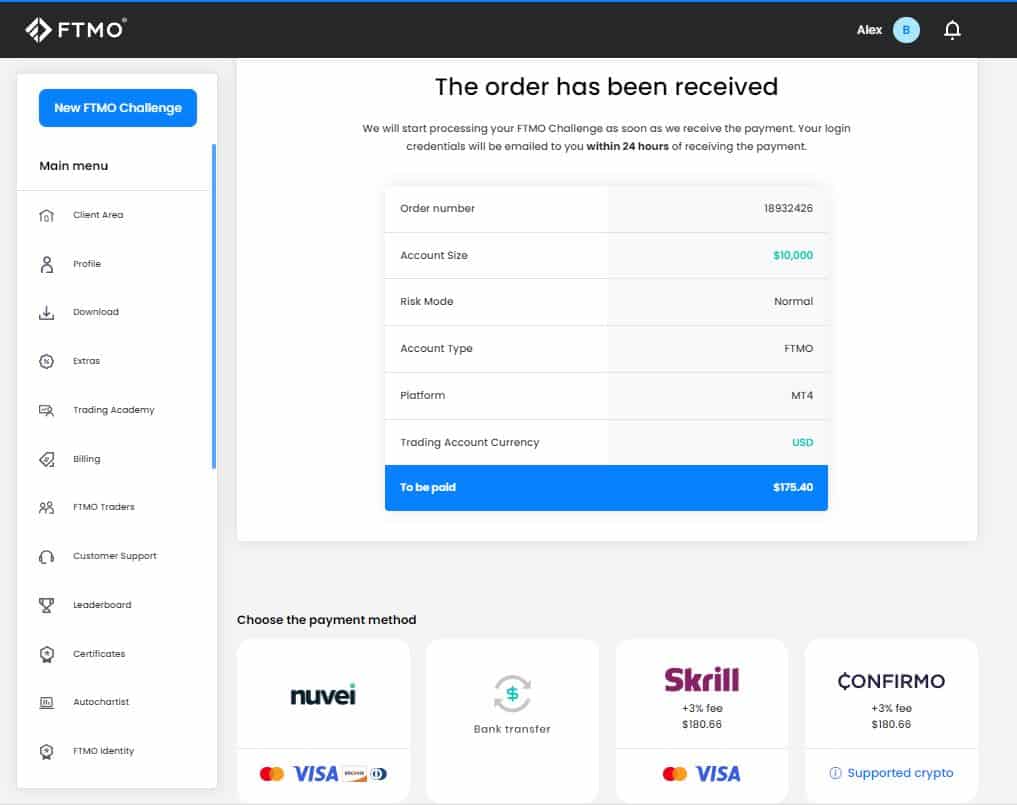Viewport: 1017px width, 805px height.
Task: Click the Leaderboard trophy icon
Action: 47,605
